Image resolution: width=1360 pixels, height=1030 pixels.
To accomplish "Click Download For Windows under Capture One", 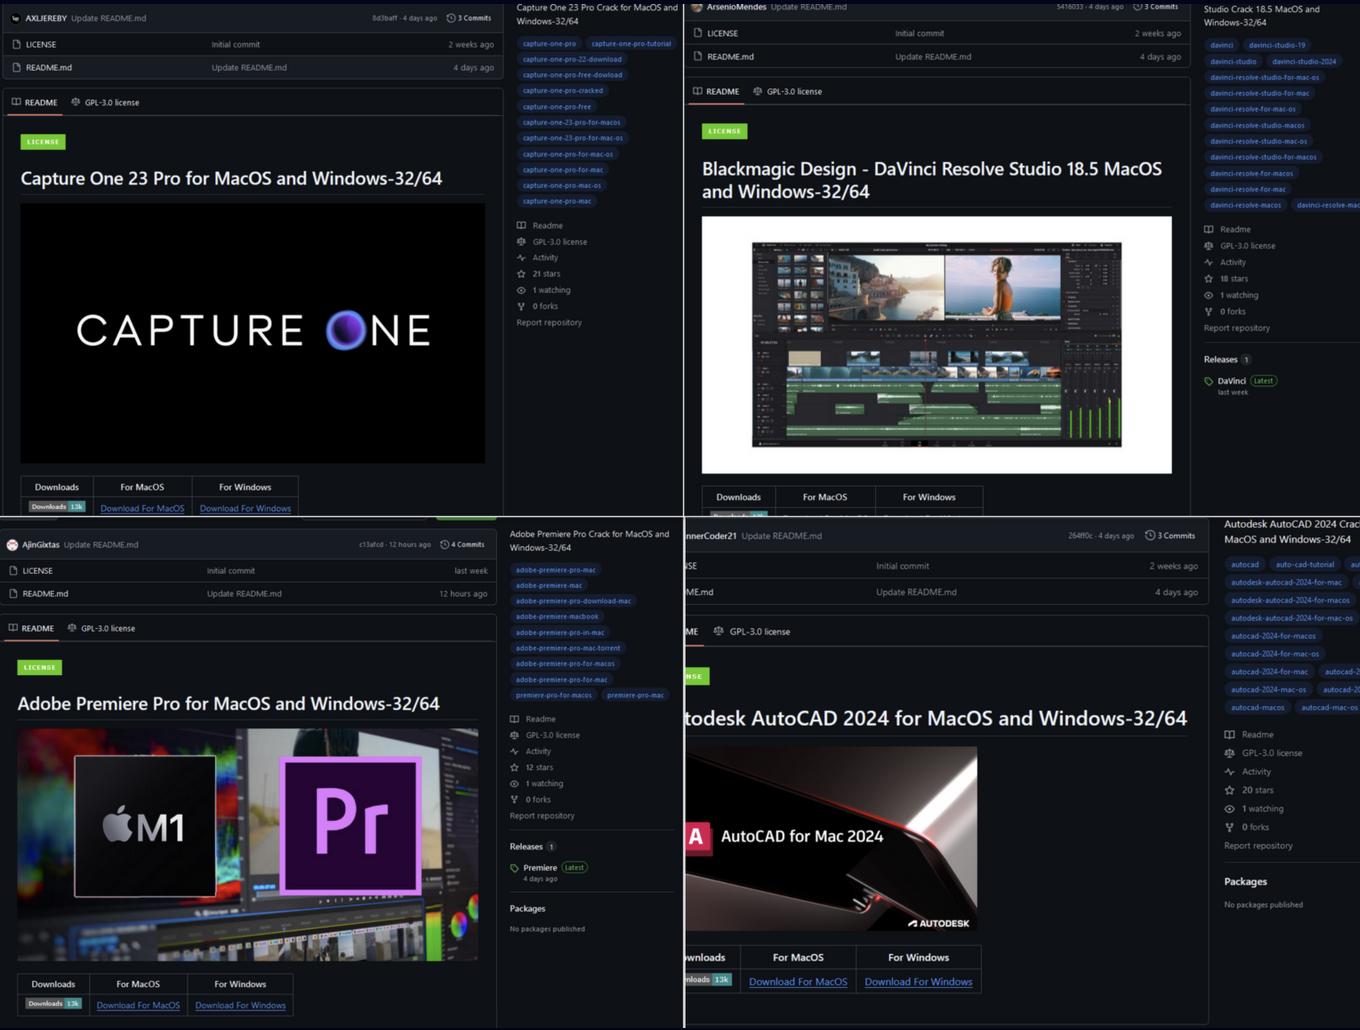I will point(245,508).
